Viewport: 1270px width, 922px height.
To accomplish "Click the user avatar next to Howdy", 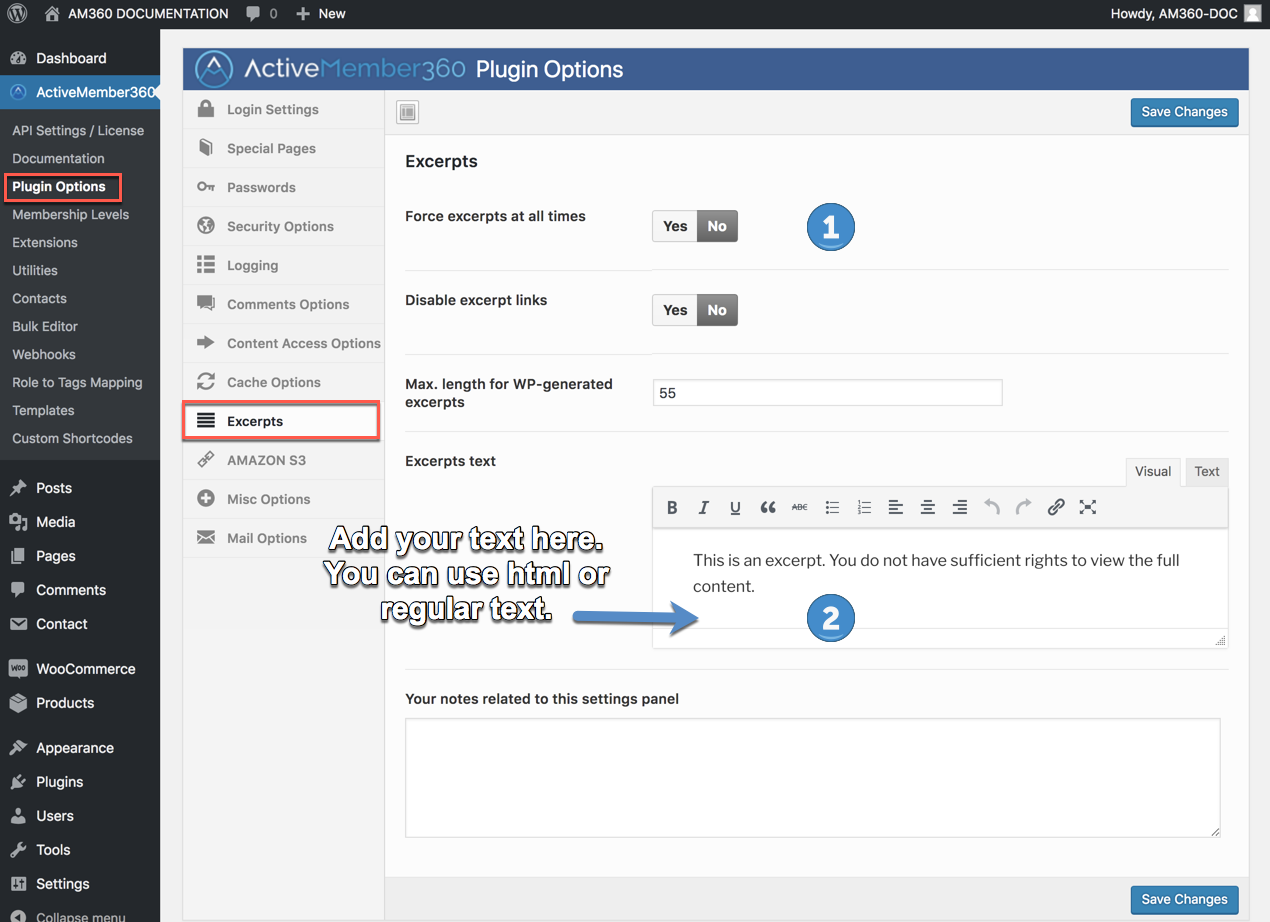I will click(x=1252, y=13).
